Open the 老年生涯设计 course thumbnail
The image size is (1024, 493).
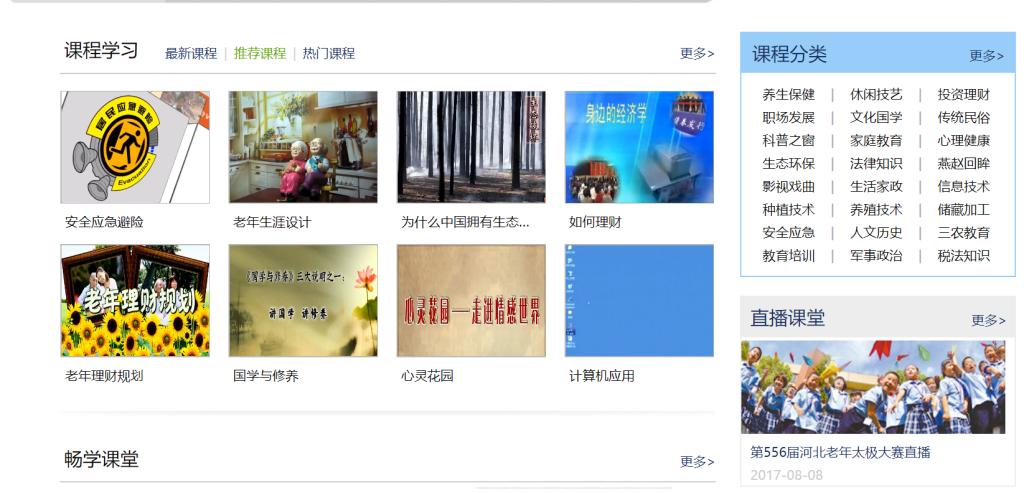[303, 148]
